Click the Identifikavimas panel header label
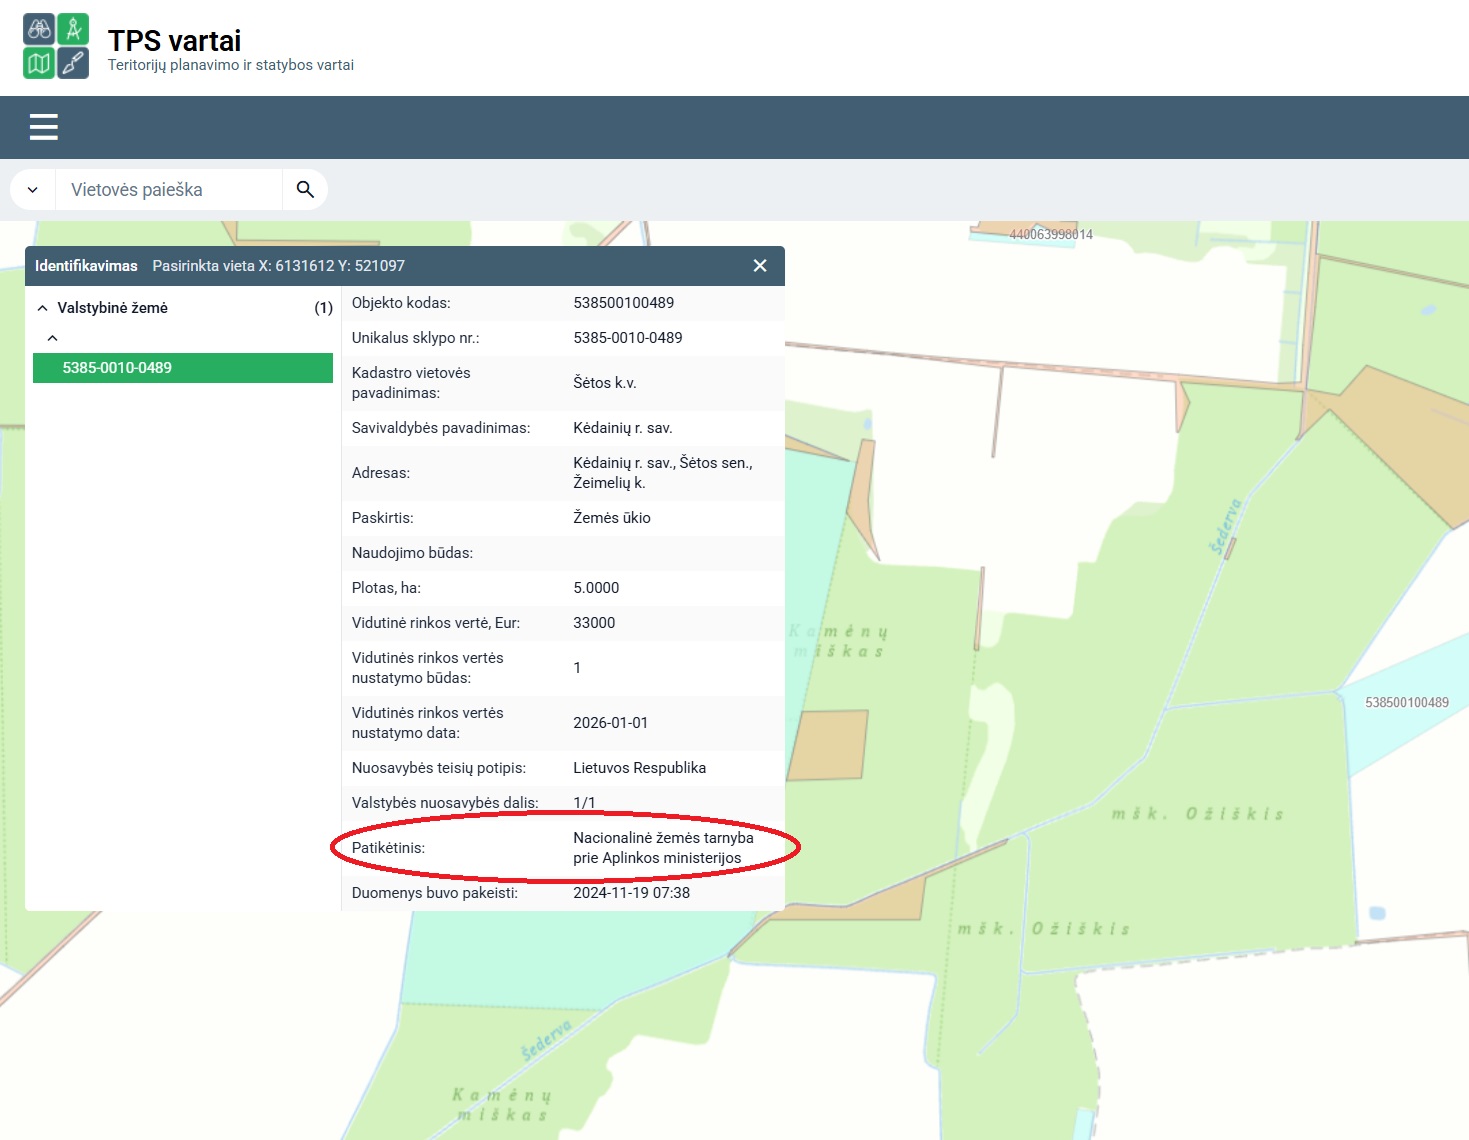The height and width of the screenshot is (1140, 1469). click(x=86, y=266)
